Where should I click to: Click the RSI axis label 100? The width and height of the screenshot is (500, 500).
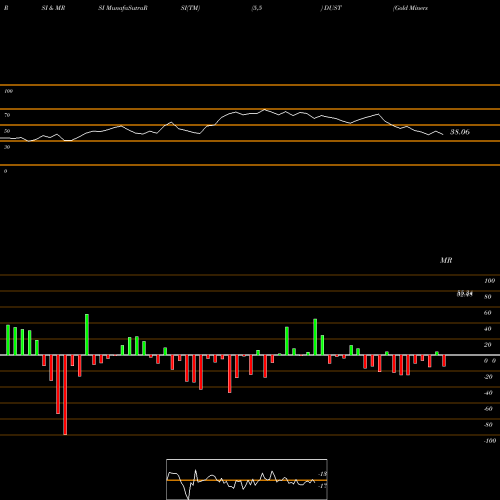click(x=8, y=91)
